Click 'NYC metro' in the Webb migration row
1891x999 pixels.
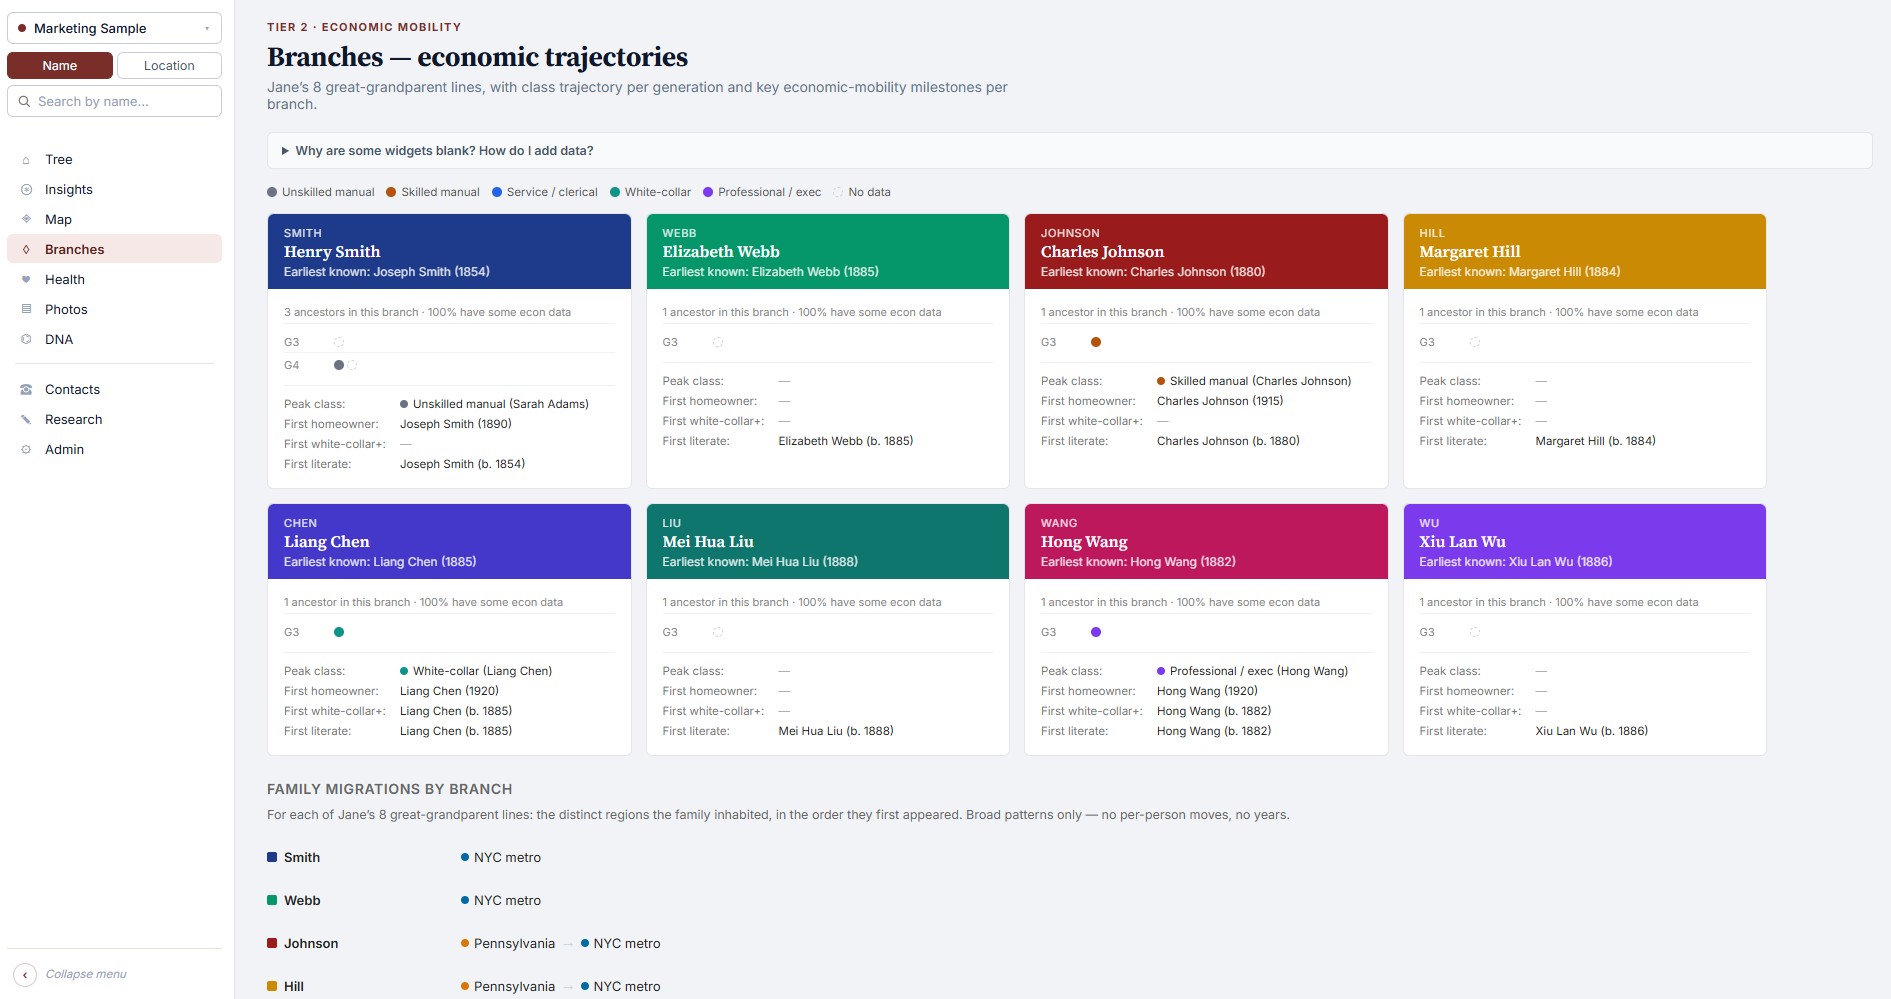tap(507, 900)
